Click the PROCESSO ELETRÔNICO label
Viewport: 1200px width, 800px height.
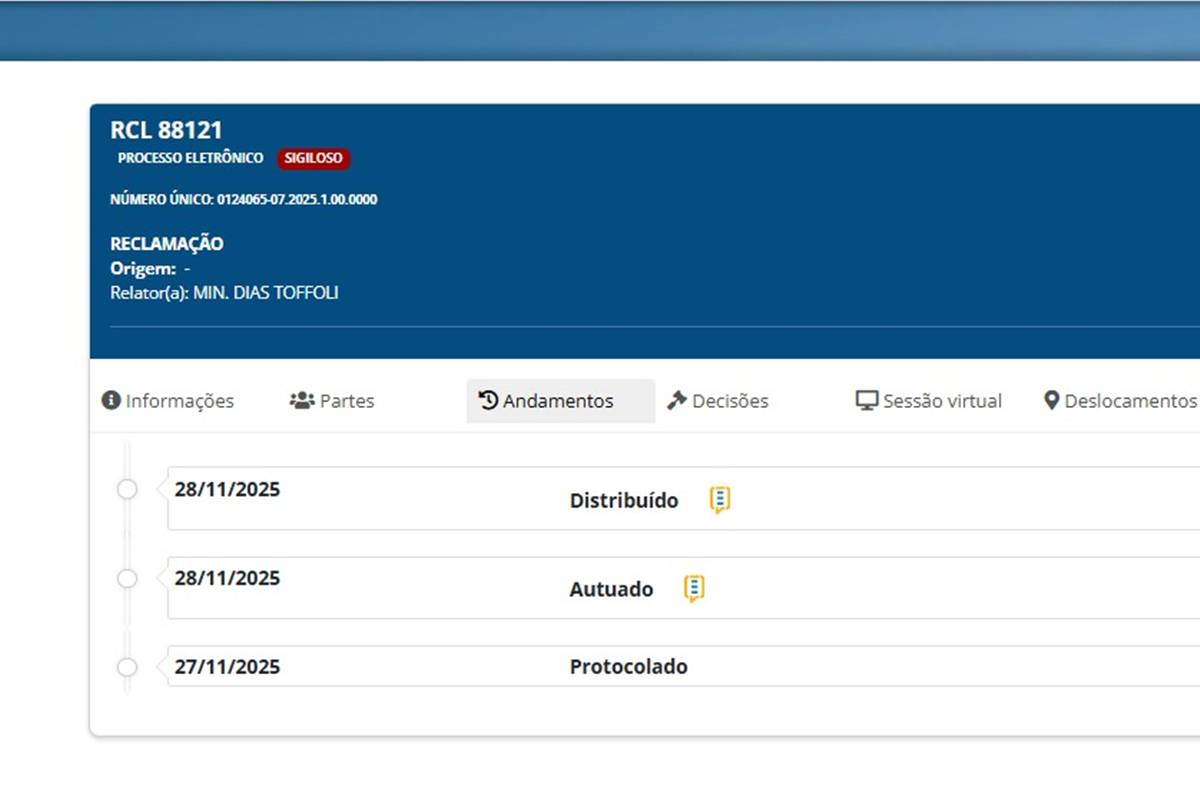pos(191,158)
